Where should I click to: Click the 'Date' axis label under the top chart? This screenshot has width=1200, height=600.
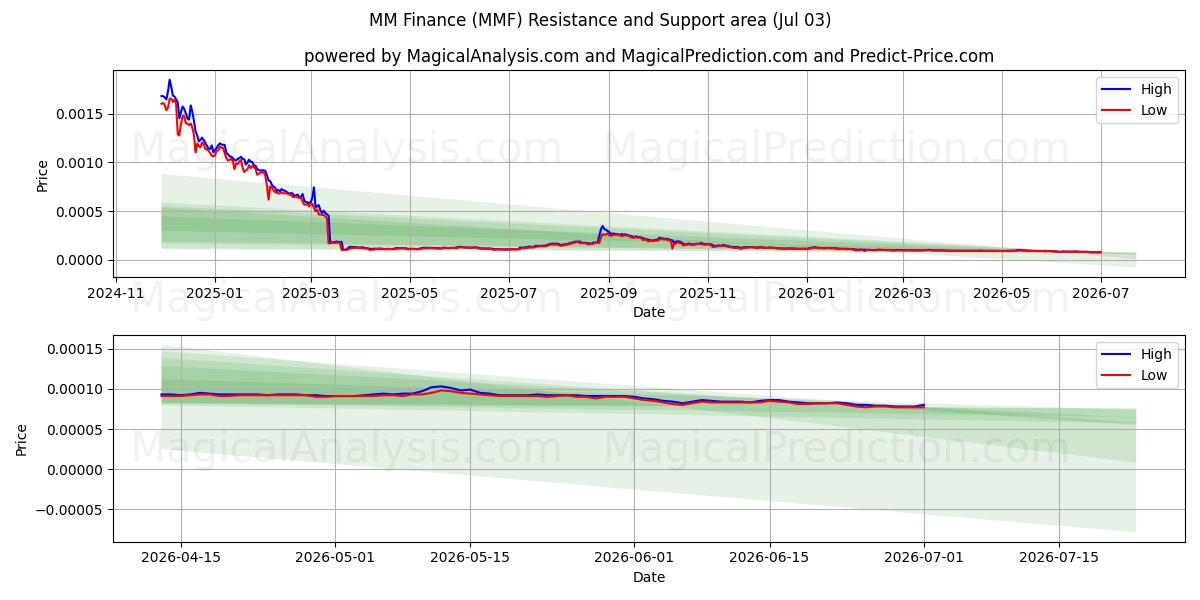[x=649, y=312]
